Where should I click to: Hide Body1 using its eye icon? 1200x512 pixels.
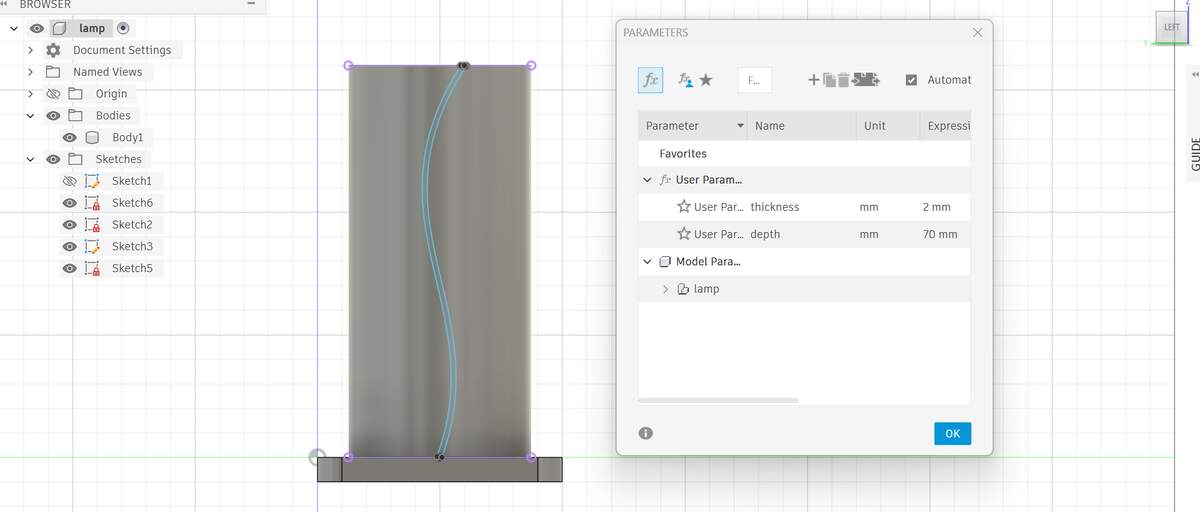[x=70, y=137]
